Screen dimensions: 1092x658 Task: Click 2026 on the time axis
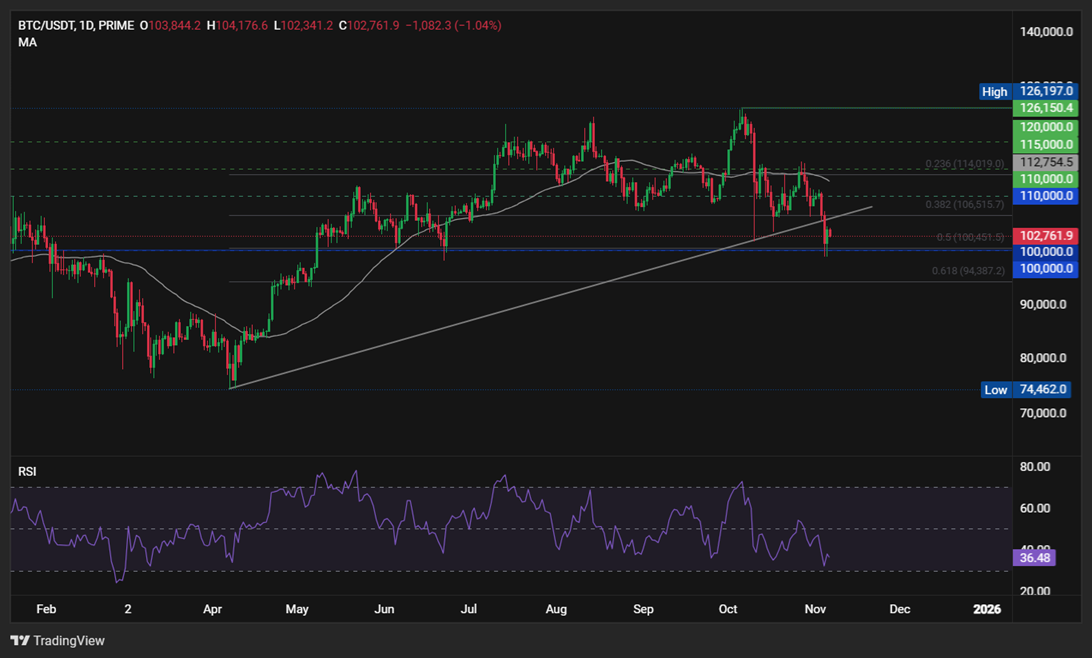[x=989, y=608]
